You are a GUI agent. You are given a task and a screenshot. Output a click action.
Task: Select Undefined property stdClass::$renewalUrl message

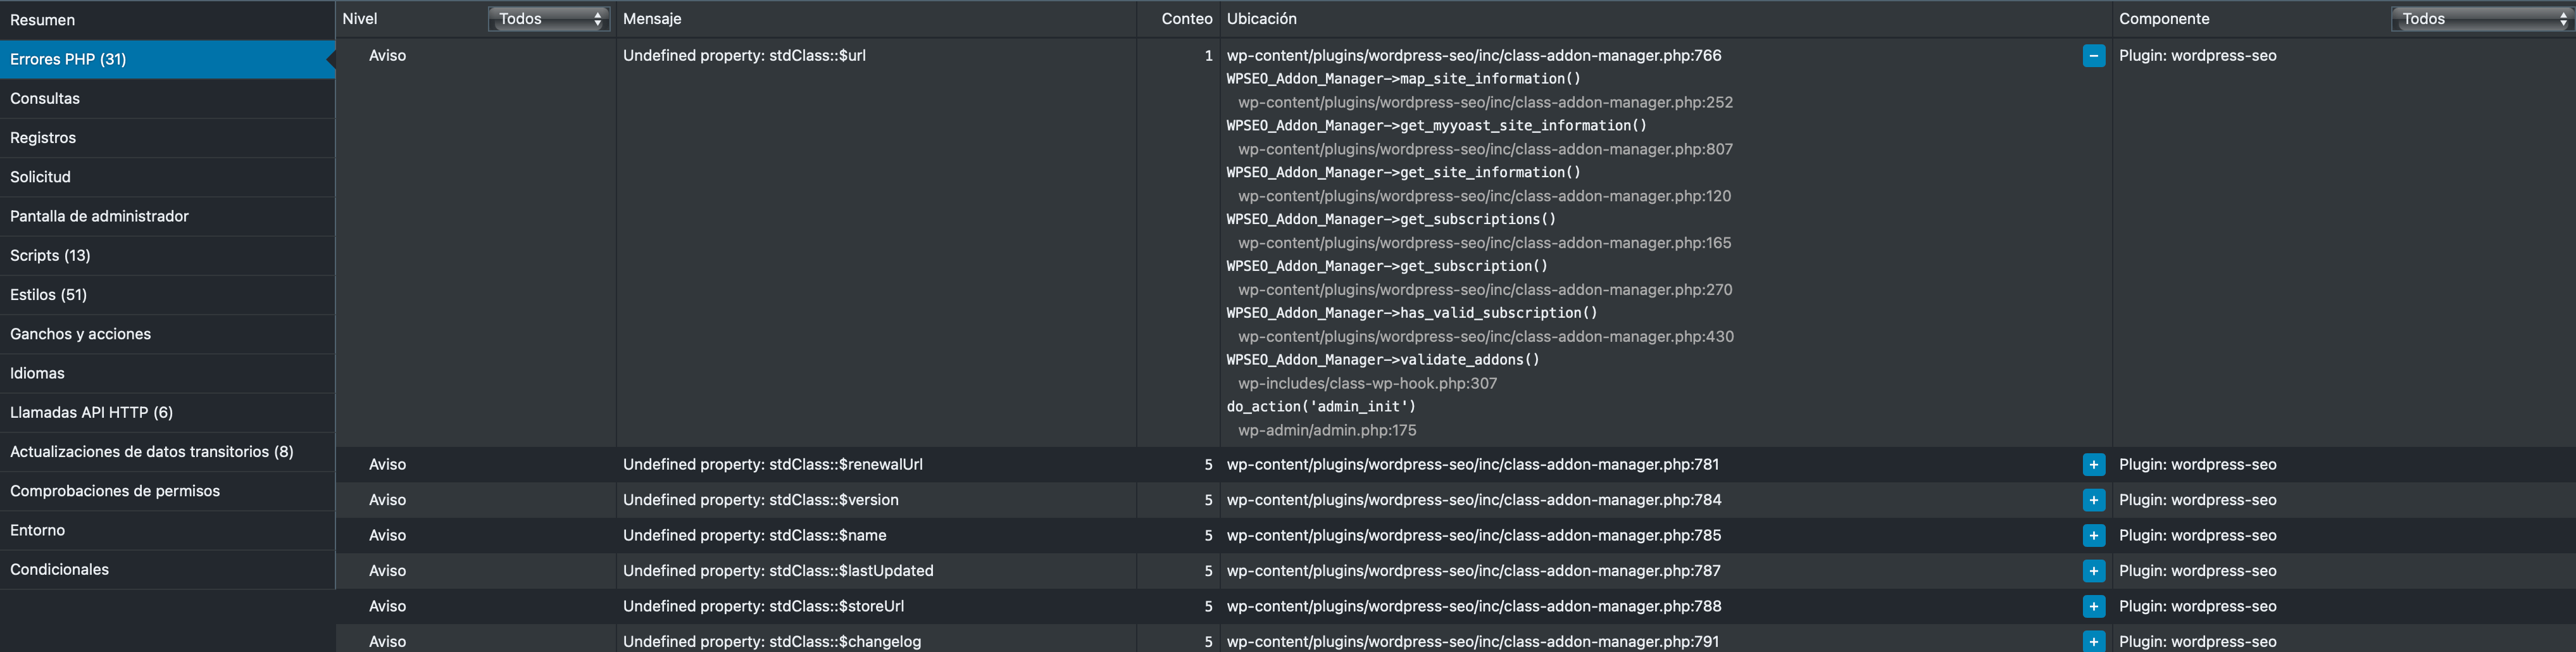pyautogui.click(x=773, y=465)
